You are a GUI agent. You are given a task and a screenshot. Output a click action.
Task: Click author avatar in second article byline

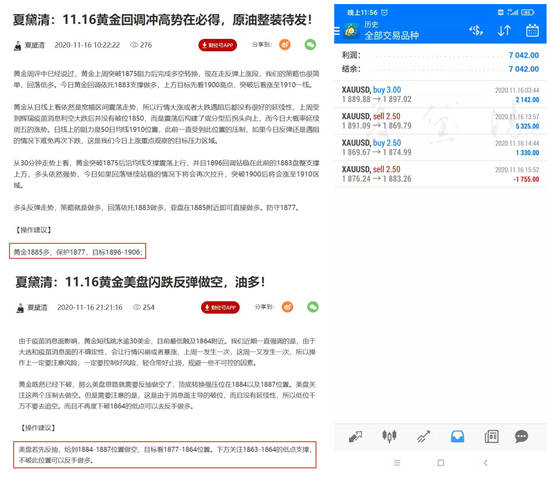coord(20,308)
